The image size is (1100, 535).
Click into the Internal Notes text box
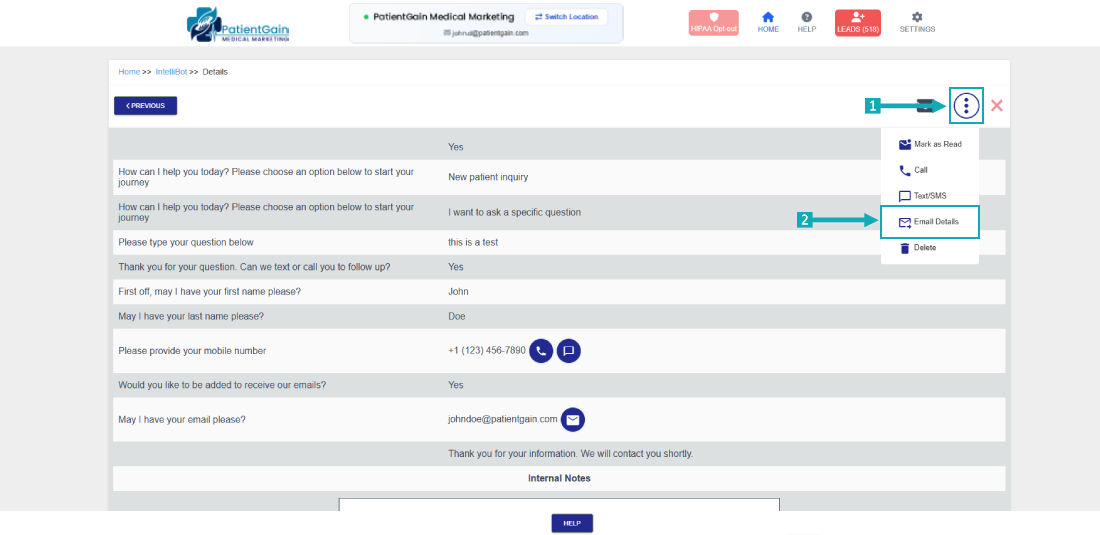(559, 505)
